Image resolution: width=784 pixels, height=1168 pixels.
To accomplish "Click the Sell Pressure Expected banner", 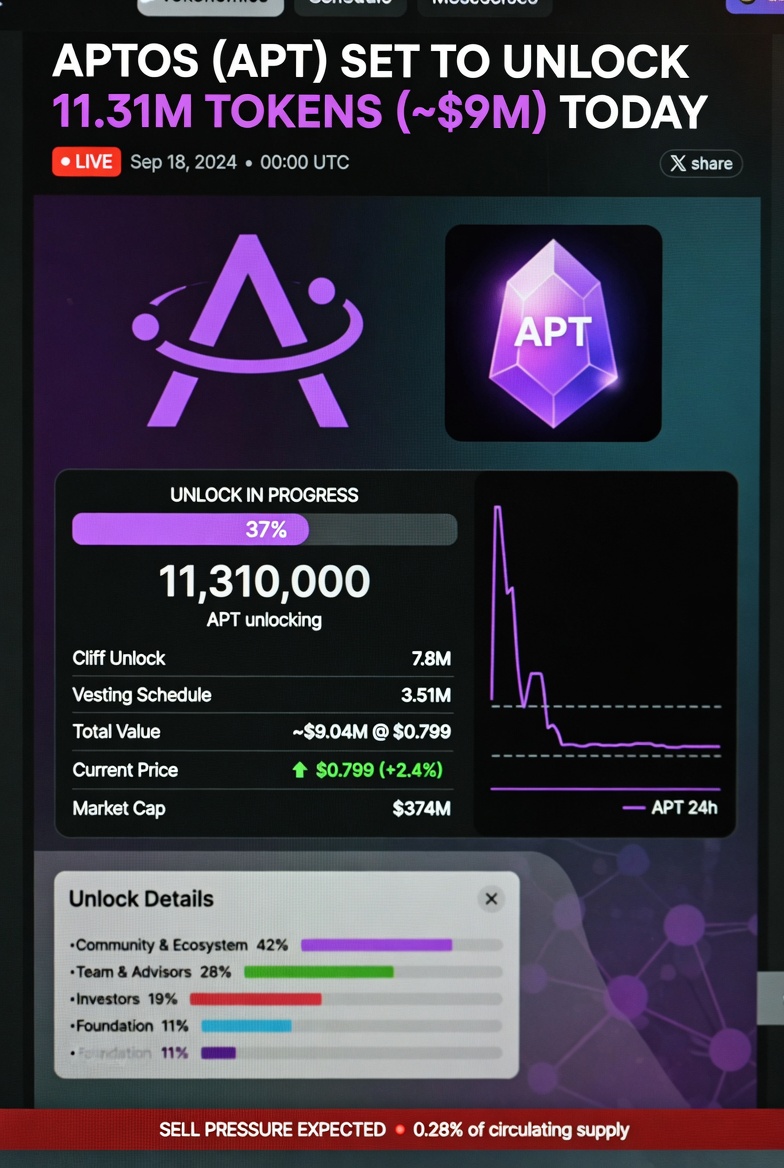I will [392, 1130].
